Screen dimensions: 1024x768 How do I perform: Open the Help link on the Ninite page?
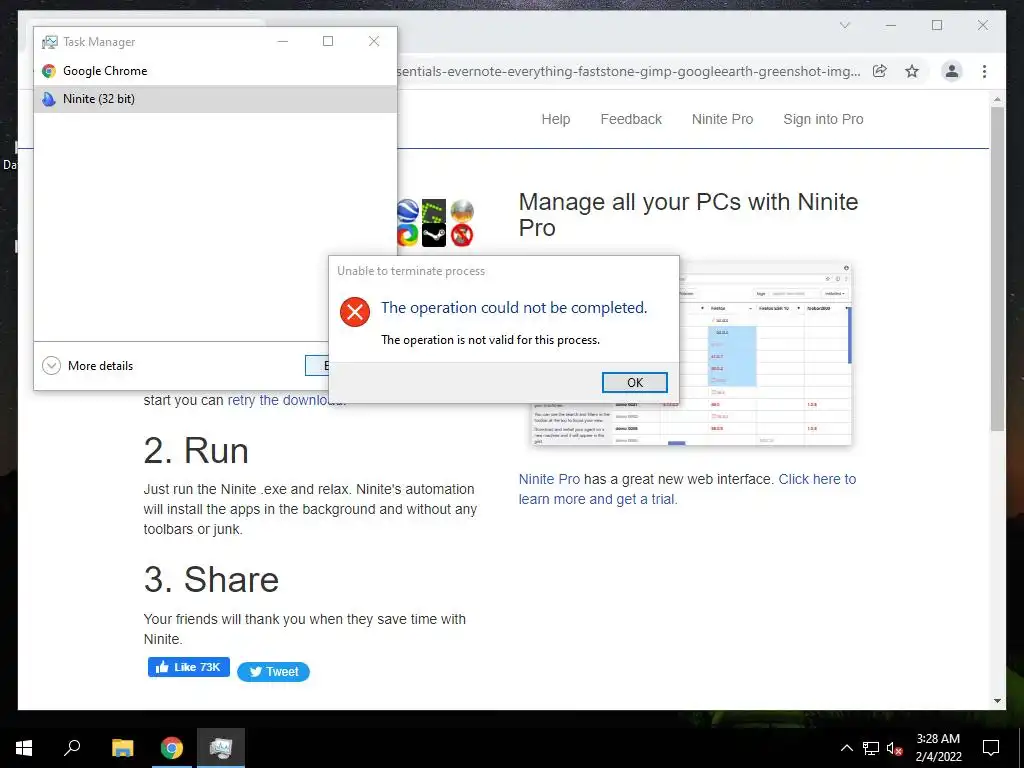click(x=556, y=119)
